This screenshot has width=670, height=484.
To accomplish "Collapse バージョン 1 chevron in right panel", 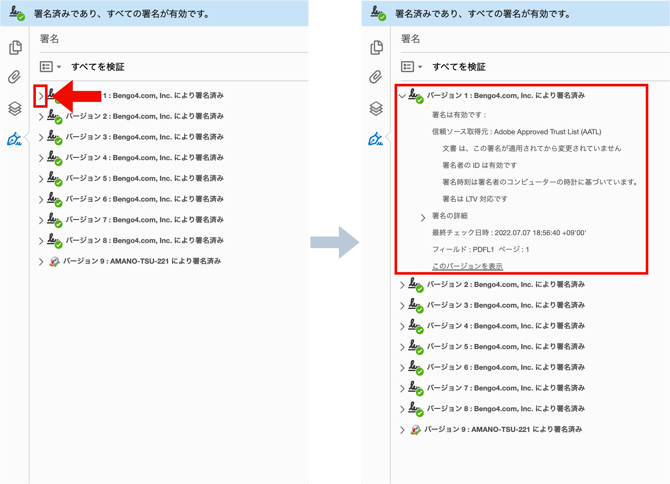I will coord(402,96).
